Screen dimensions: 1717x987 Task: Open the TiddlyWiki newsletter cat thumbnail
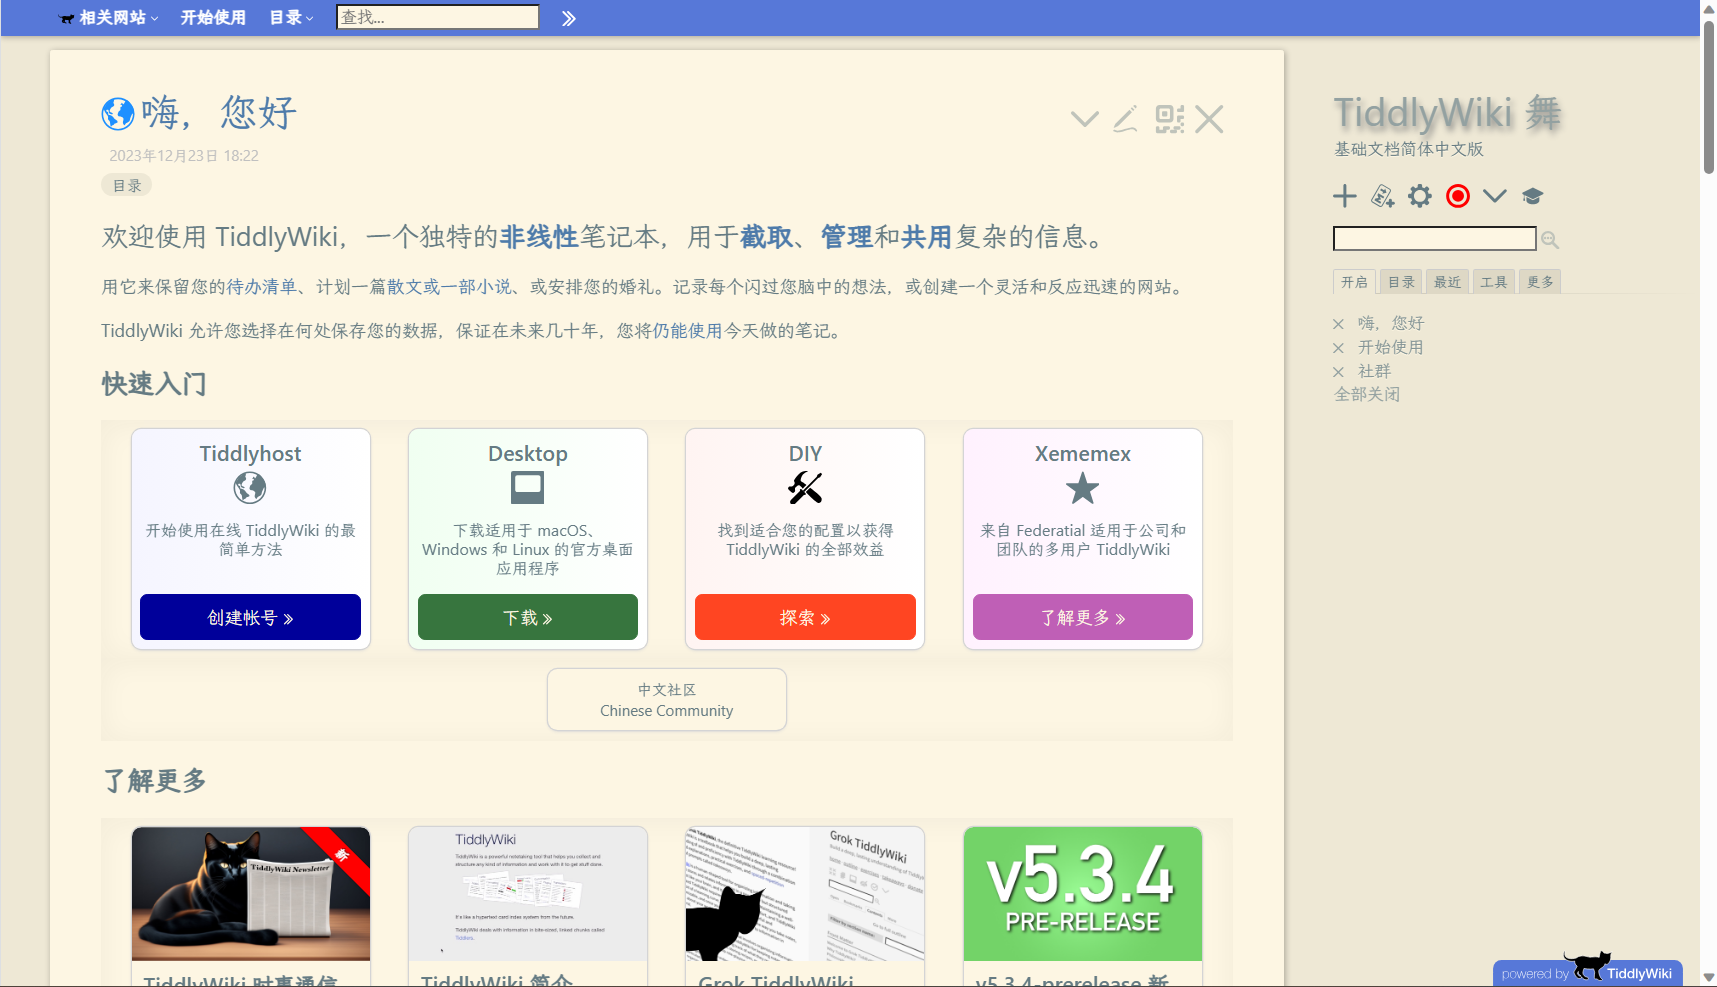(251, 894)
